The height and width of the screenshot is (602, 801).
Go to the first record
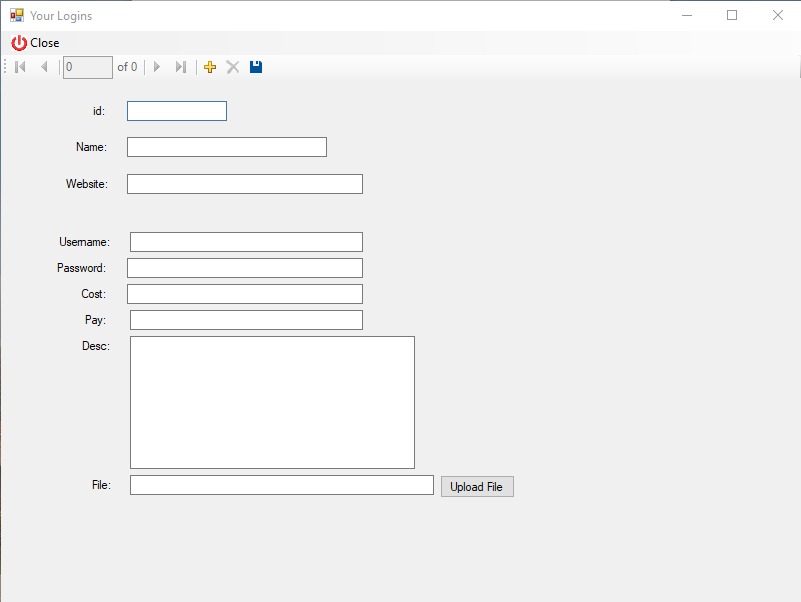coord(20,67)
